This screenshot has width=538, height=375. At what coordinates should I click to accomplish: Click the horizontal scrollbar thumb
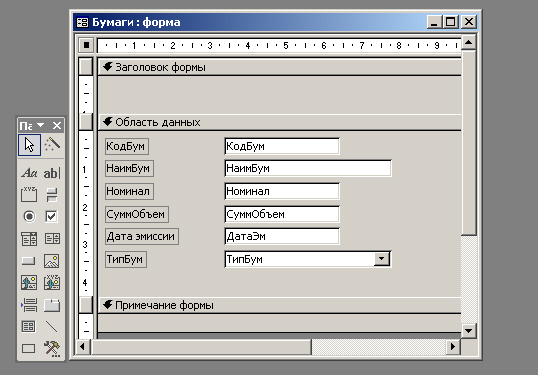coord(201,347)
